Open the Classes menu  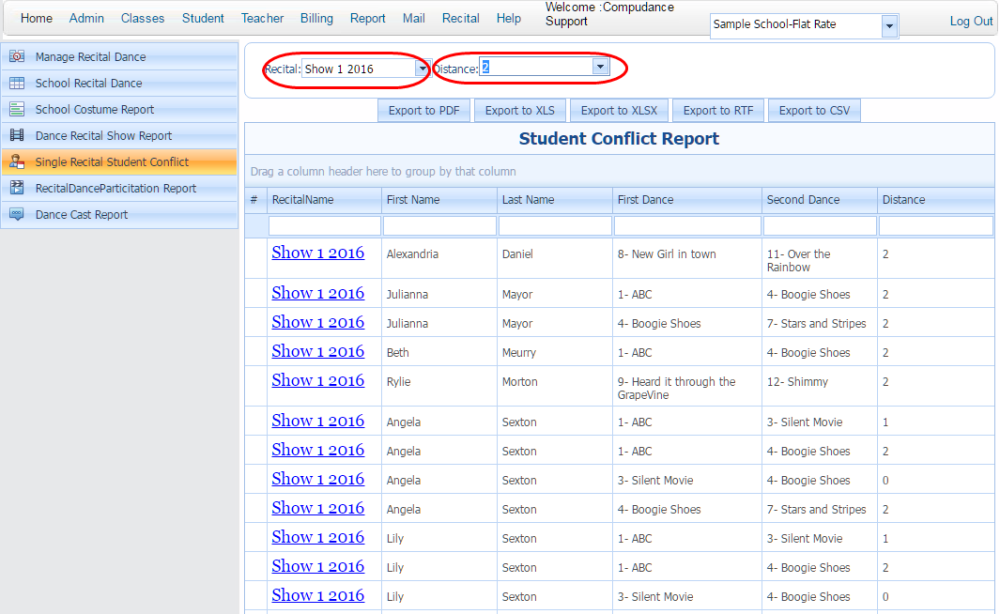pos(142,18)
